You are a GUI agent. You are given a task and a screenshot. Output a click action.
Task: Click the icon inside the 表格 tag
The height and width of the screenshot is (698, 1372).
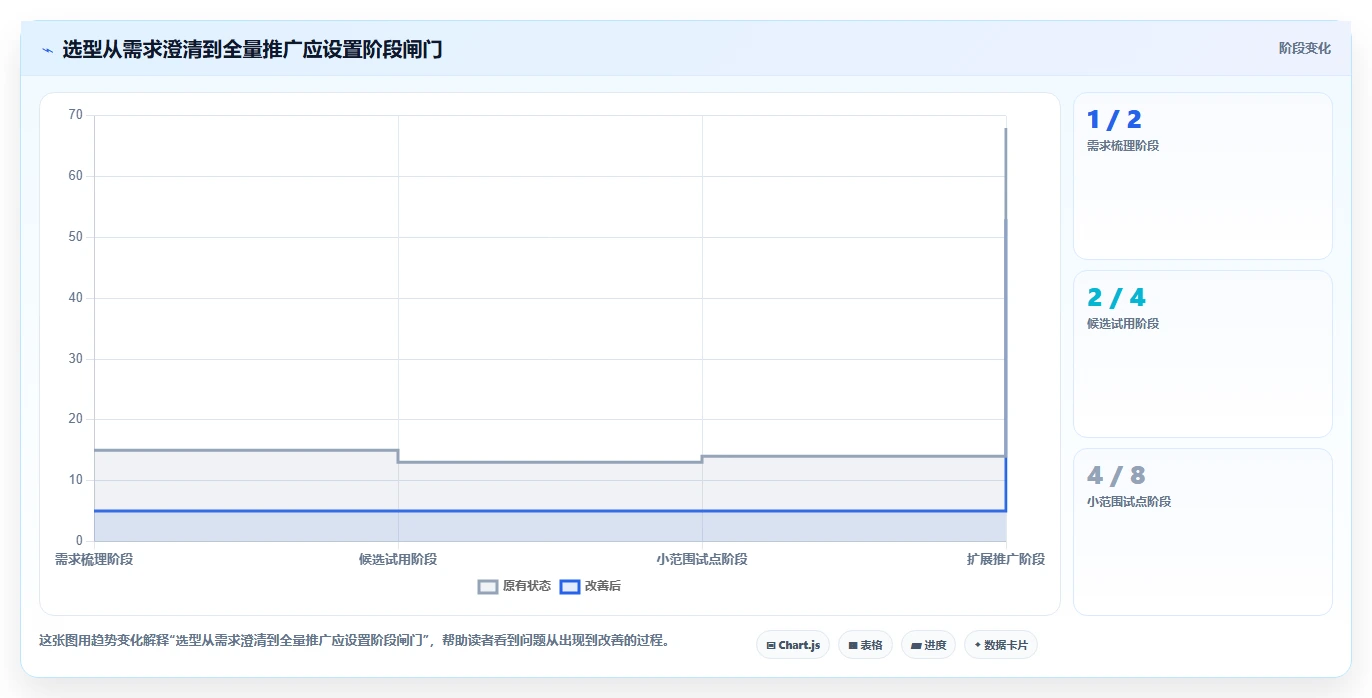pos(853,646)
